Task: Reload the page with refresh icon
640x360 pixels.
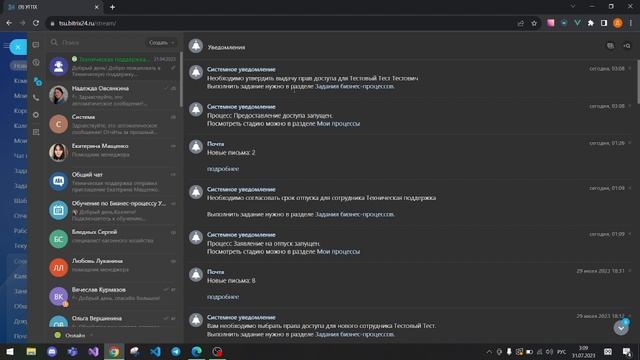Action: [x=36, y=23]
